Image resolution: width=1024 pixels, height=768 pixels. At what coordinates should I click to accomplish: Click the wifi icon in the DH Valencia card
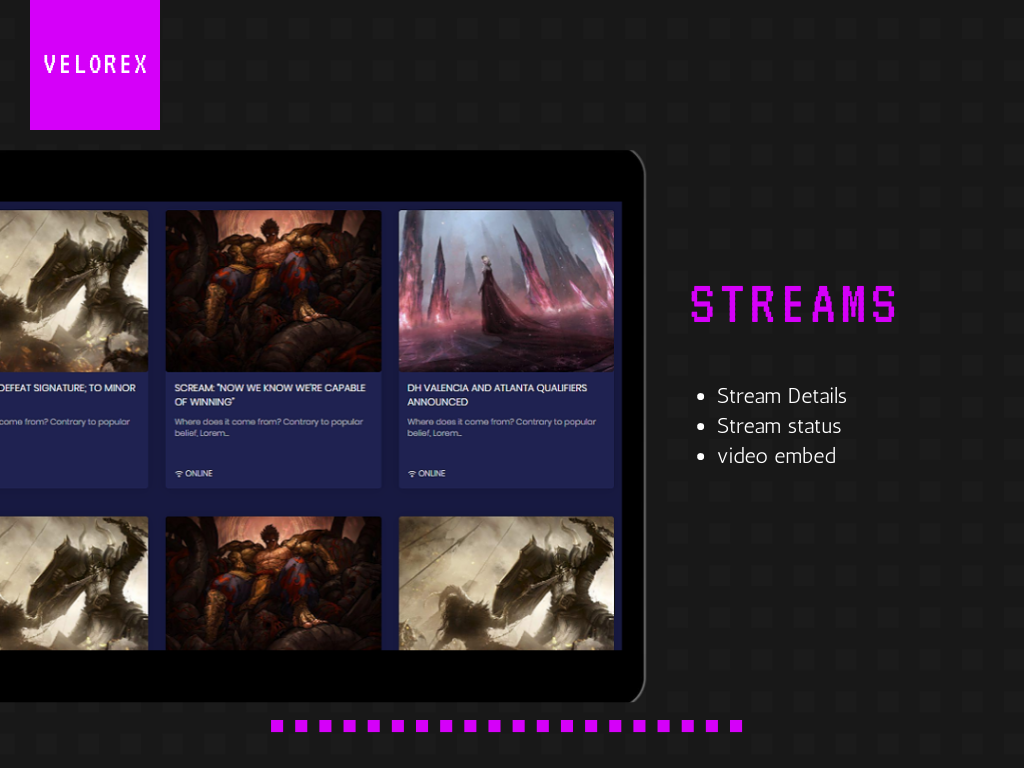point(412,474)
